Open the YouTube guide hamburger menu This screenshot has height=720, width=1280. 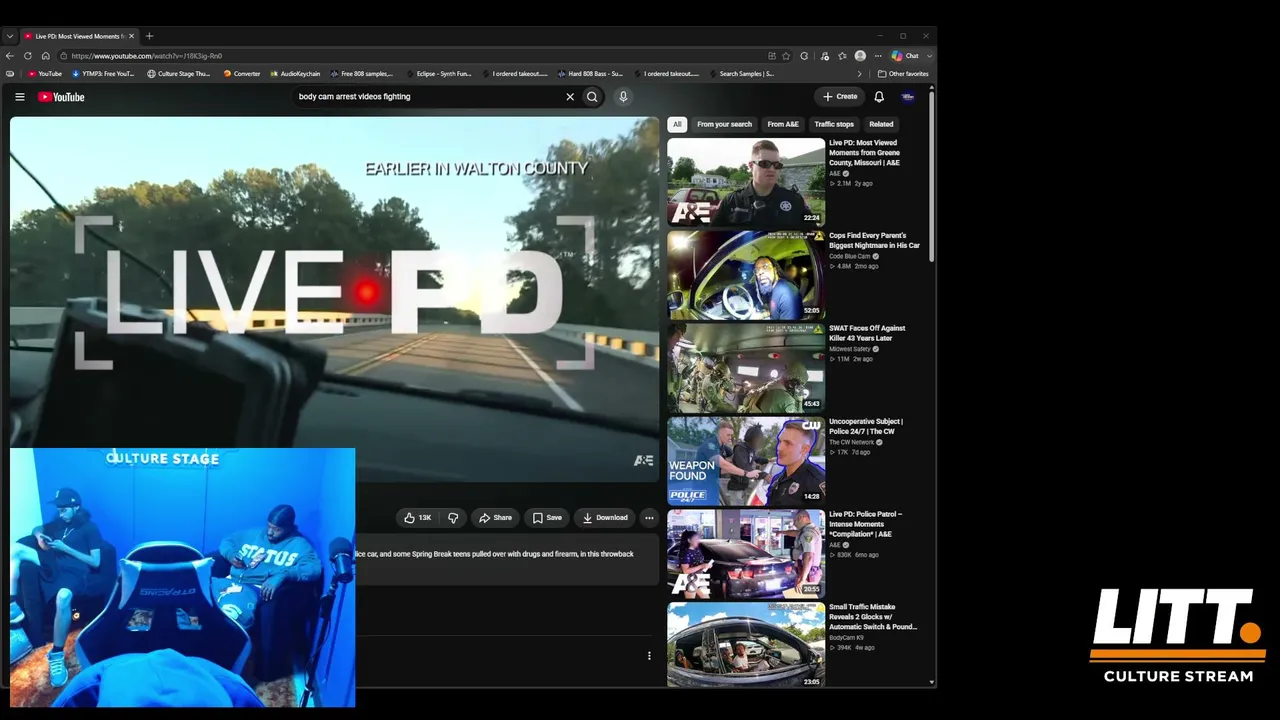click(19, 97)
